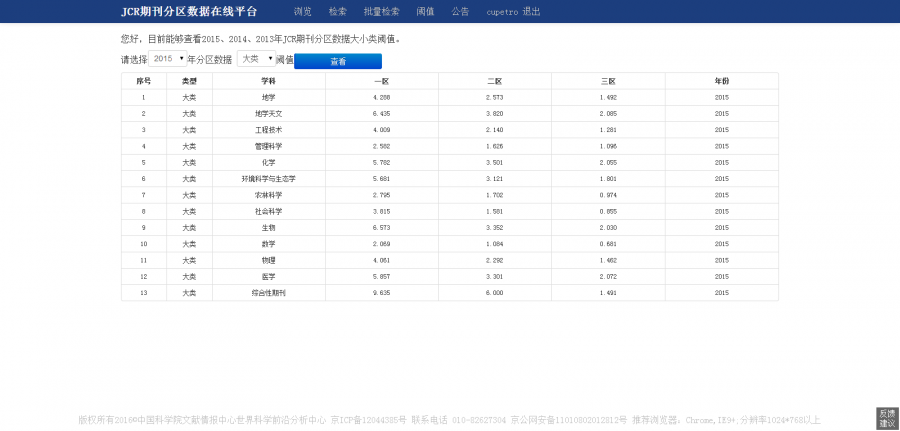This screenshot has height=431, width=900.
Task: Open the 检索 navigation item
Action: pos(338,11)
